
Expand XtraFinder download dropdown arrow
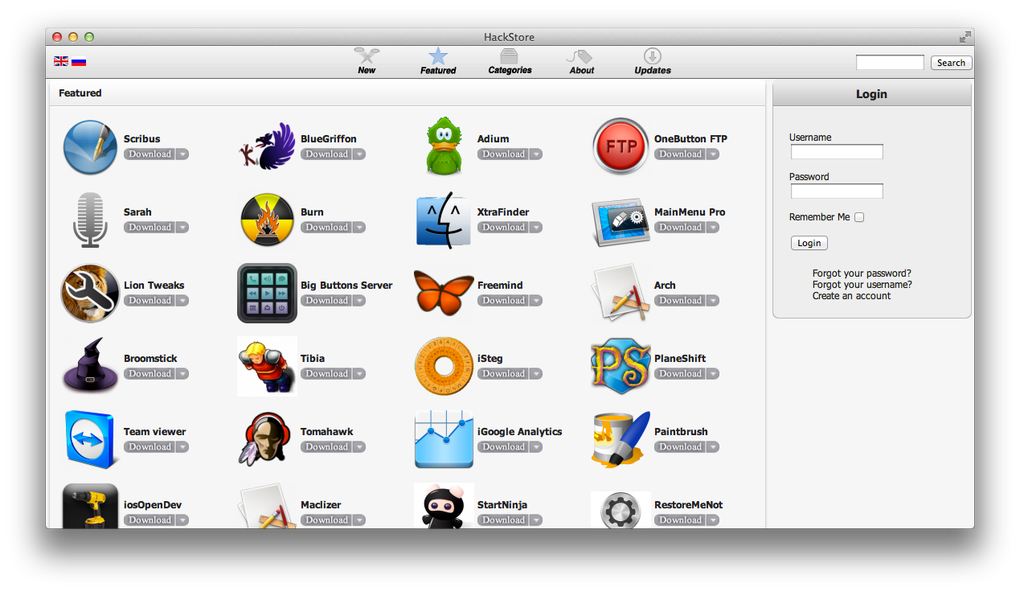coord(537,227)
